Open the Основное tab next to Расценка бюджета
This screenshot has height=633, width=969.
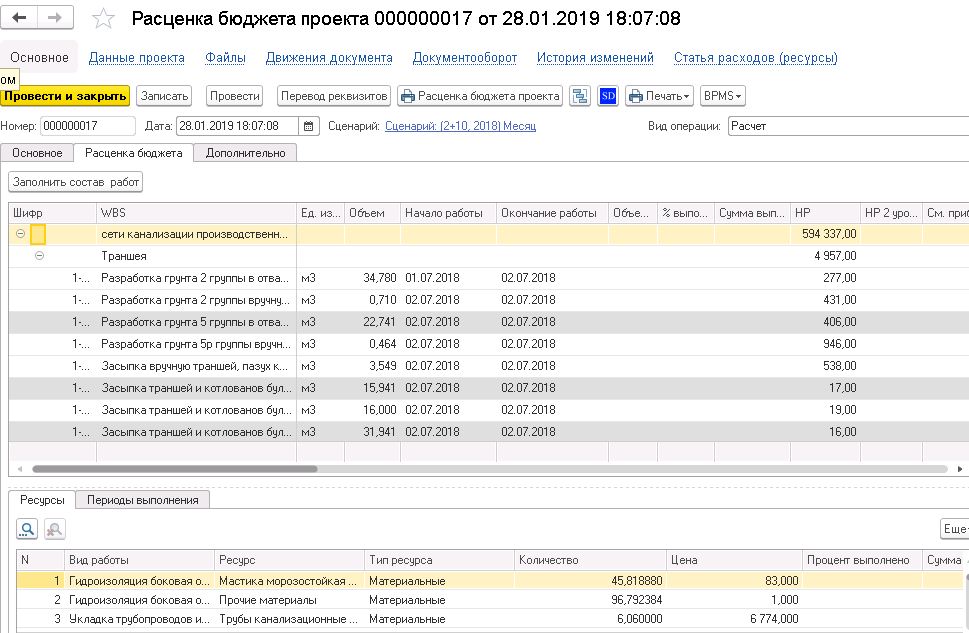37,153
